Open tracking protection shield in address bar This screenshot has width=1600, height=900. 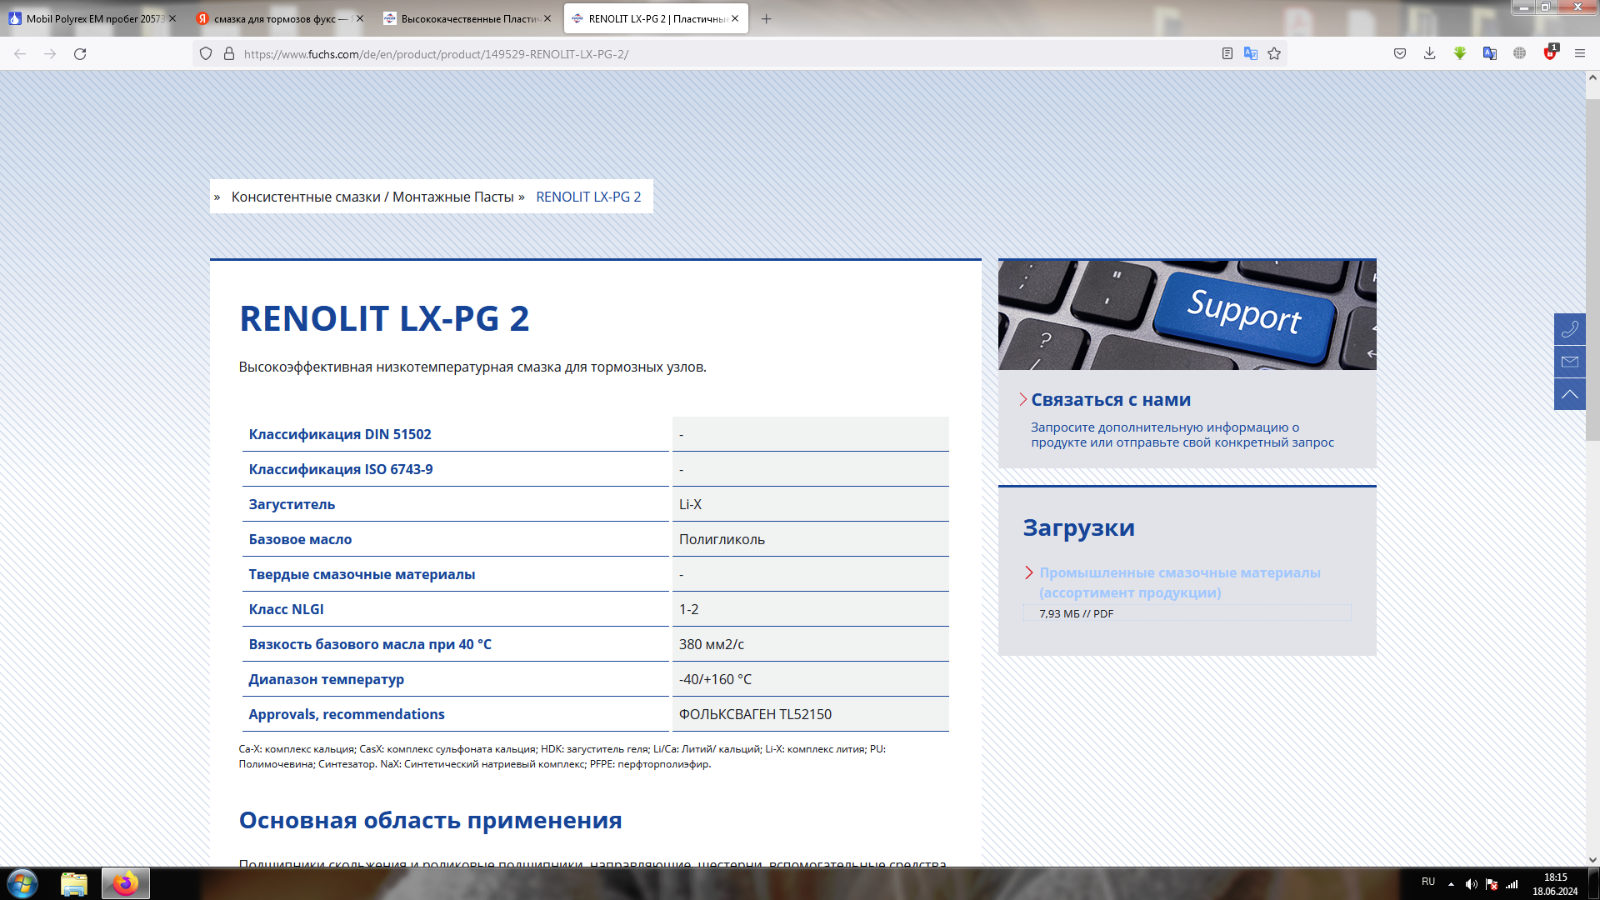[206, 54]
